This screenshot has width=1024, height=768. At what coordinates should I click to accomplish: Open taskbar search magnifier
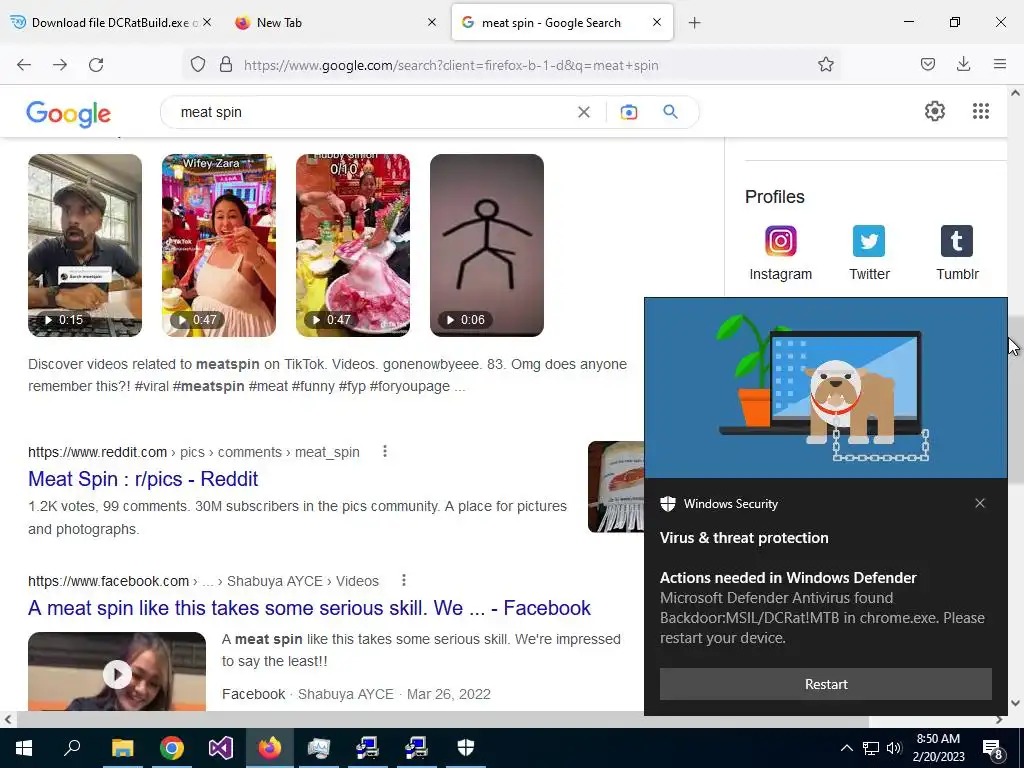tap(72, 748)
